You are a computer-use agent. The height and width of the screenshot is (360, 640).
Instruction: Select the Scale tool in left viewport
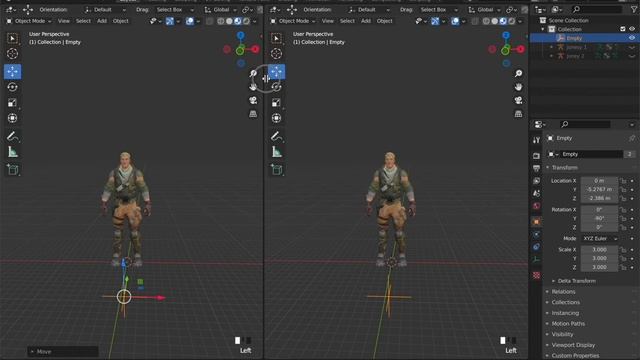[x=13, y=102]
